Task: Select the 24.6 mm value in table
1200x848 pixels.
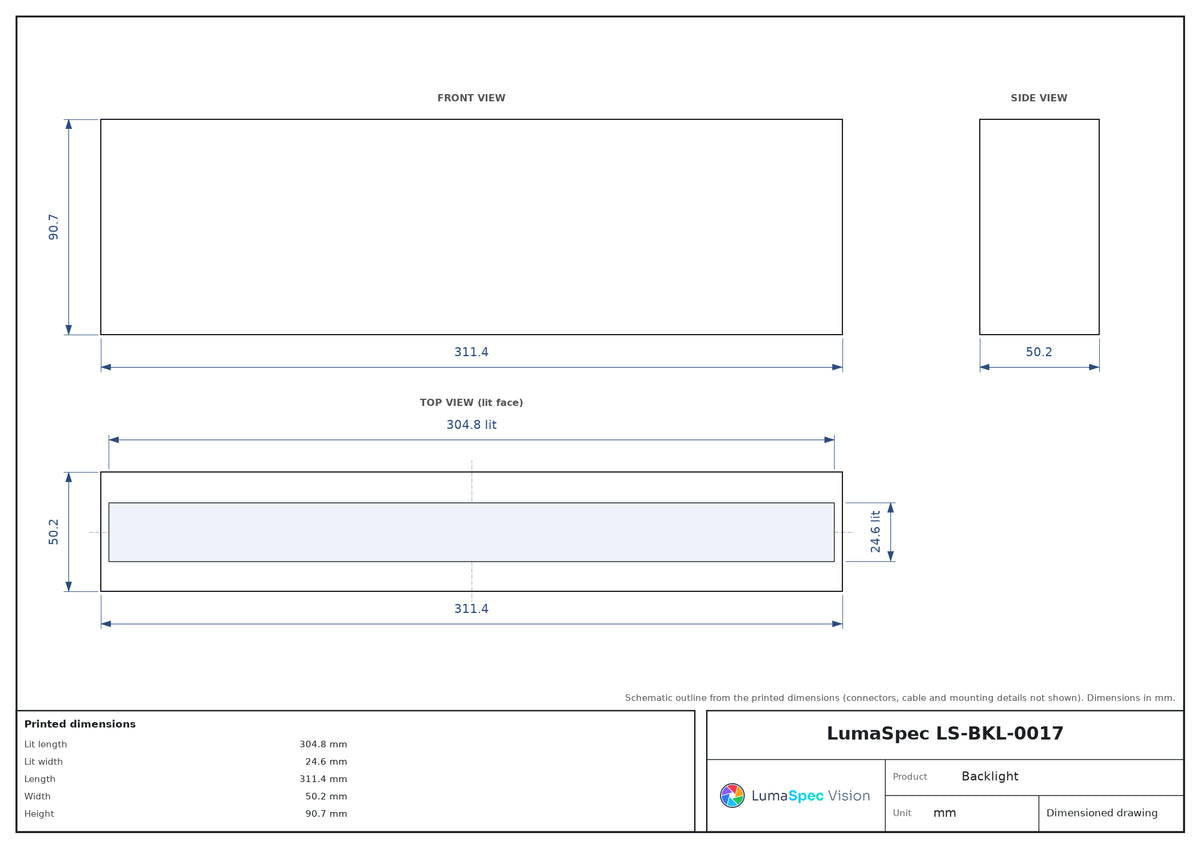Action: (x=326, y=762)
